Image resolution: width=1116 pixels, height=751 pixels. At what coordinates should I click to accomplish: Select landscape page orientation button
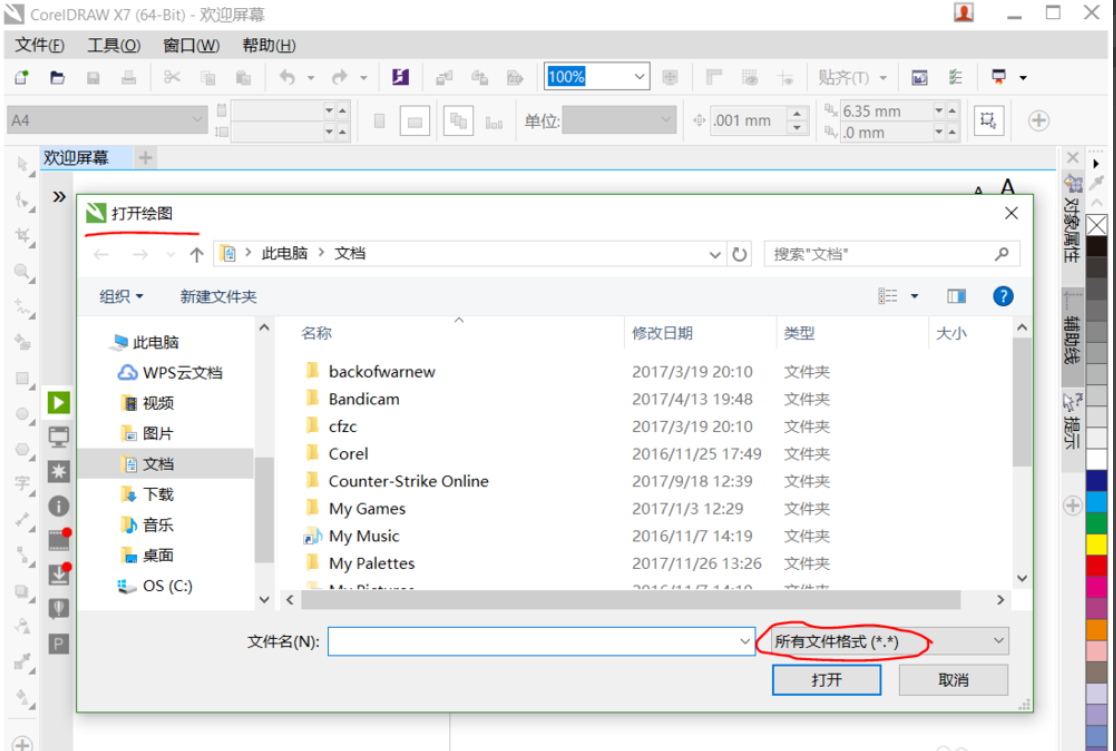coord(415,121)
